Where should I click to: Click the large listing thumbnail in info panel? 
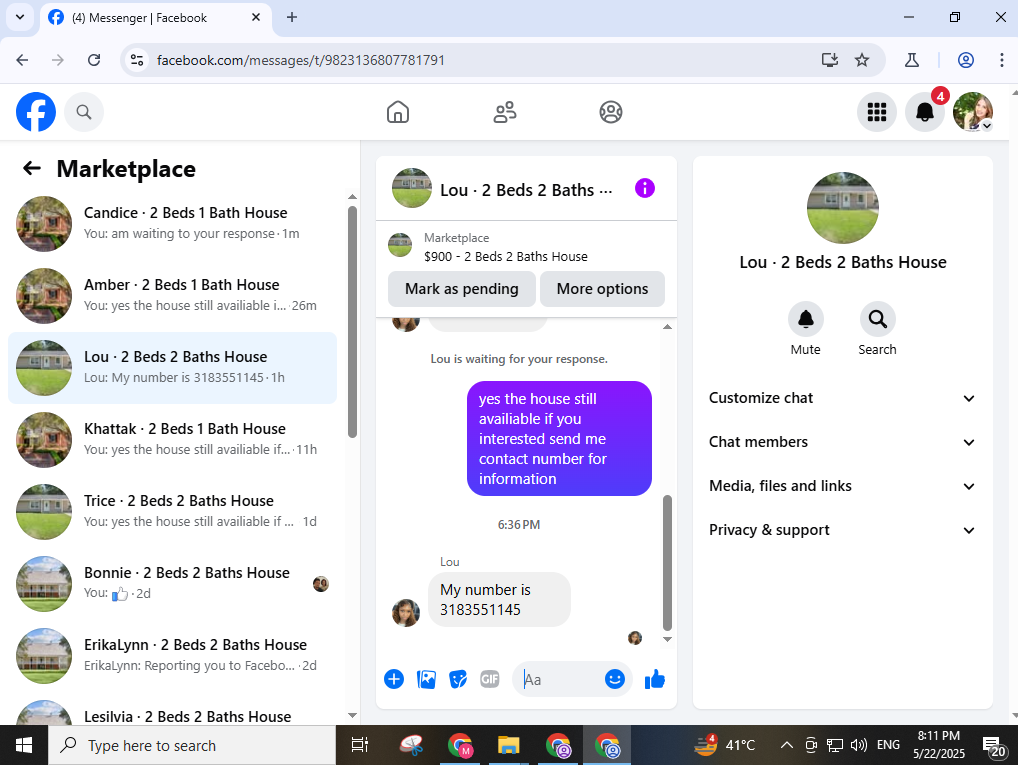coord(842,208)
